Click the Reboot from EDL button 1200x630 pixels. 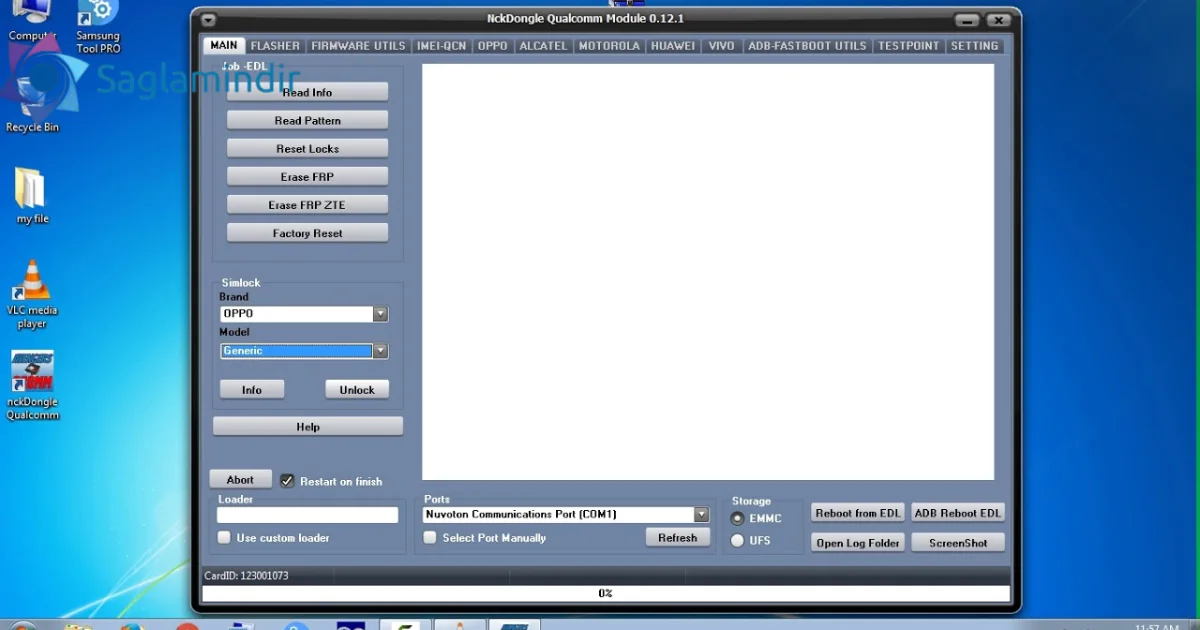(x=858, y=513)
